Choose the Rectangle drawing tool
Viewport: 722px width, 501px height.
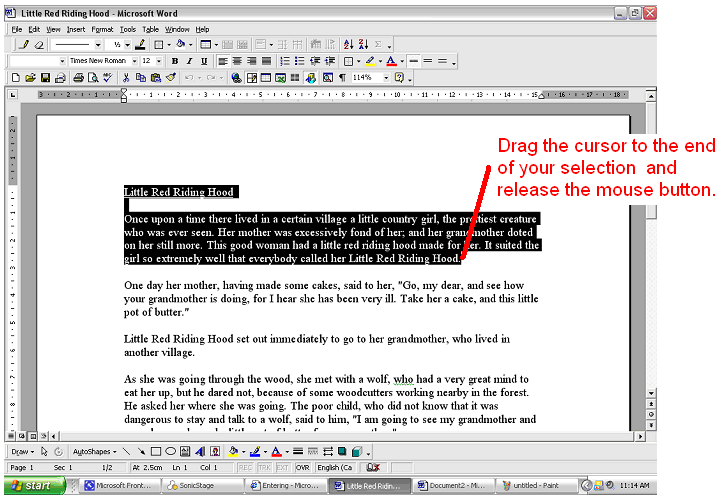click(156, 451)
